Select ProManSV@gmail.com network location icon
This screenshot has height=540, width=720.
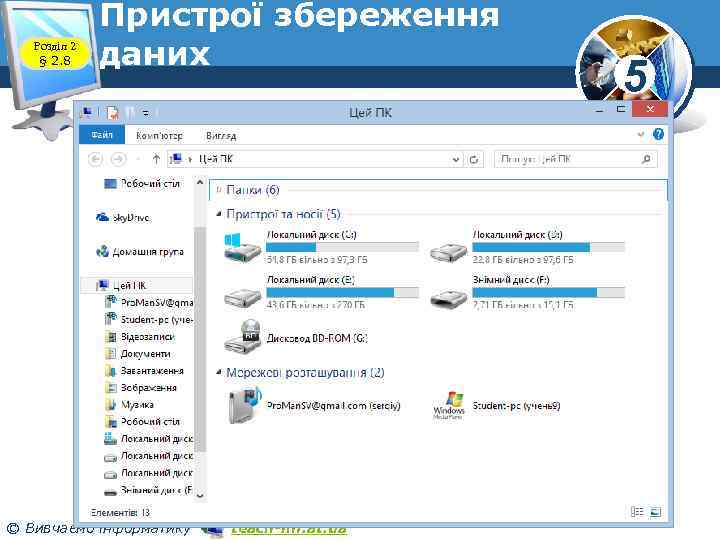pyautogui.click(x=244, y=405)
